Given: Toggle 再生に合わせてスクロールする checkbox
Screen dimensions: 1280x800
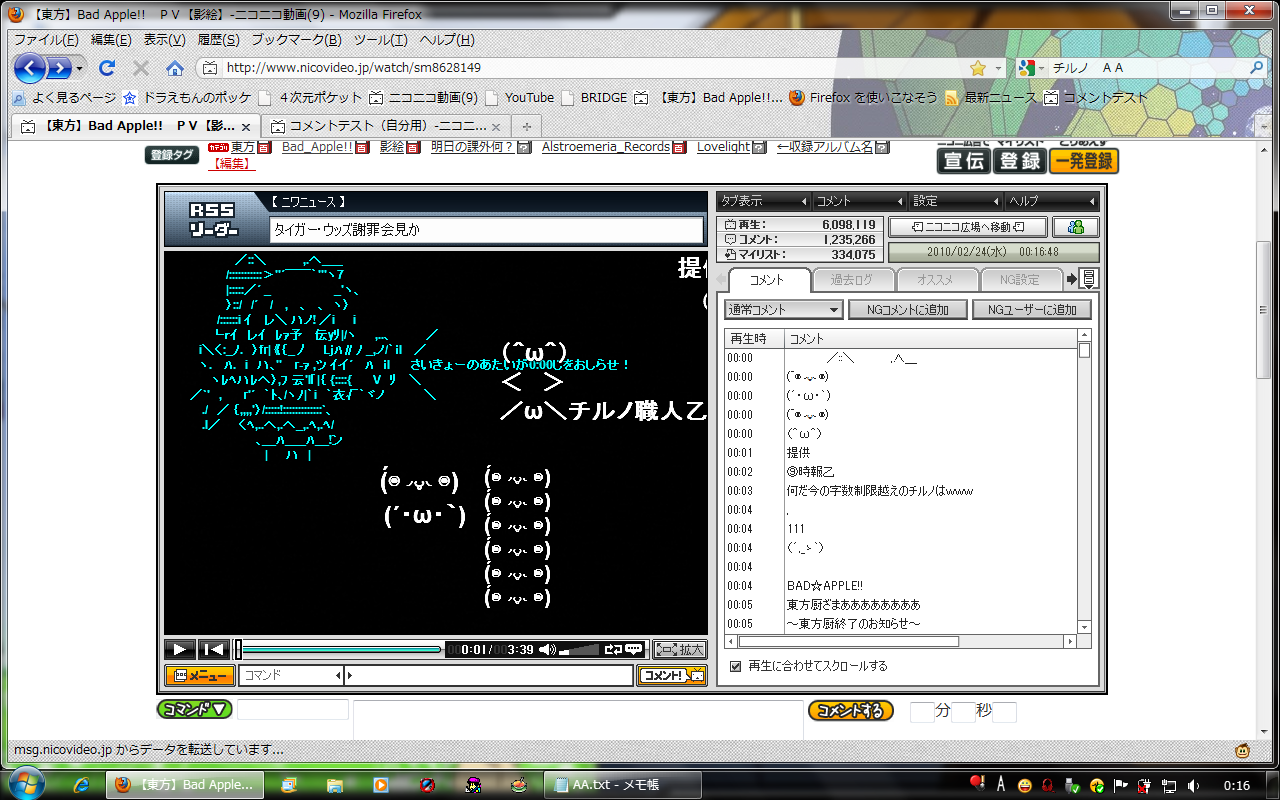Looking at the screenshot, I should (736, 666).
